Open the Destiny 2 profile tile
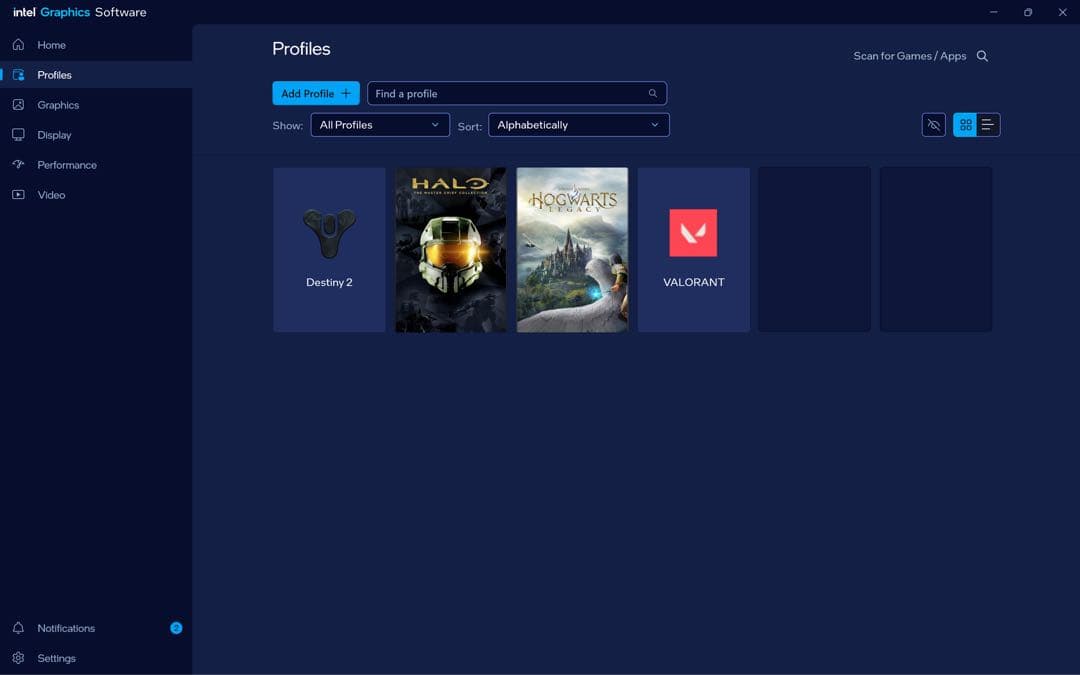Screen dimensions: 1080x675 (x=329, y=250)
